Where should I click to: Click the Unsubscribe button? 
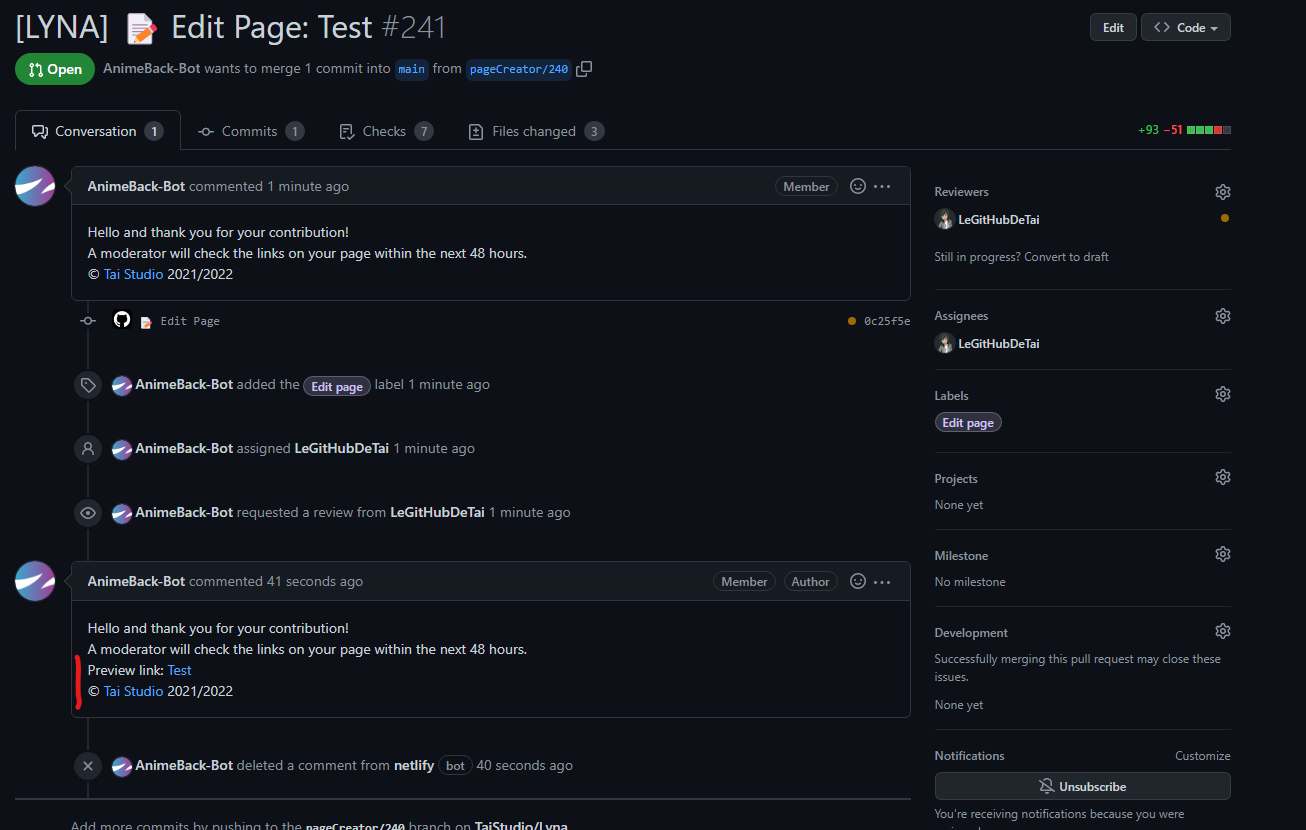[1082, 786]
